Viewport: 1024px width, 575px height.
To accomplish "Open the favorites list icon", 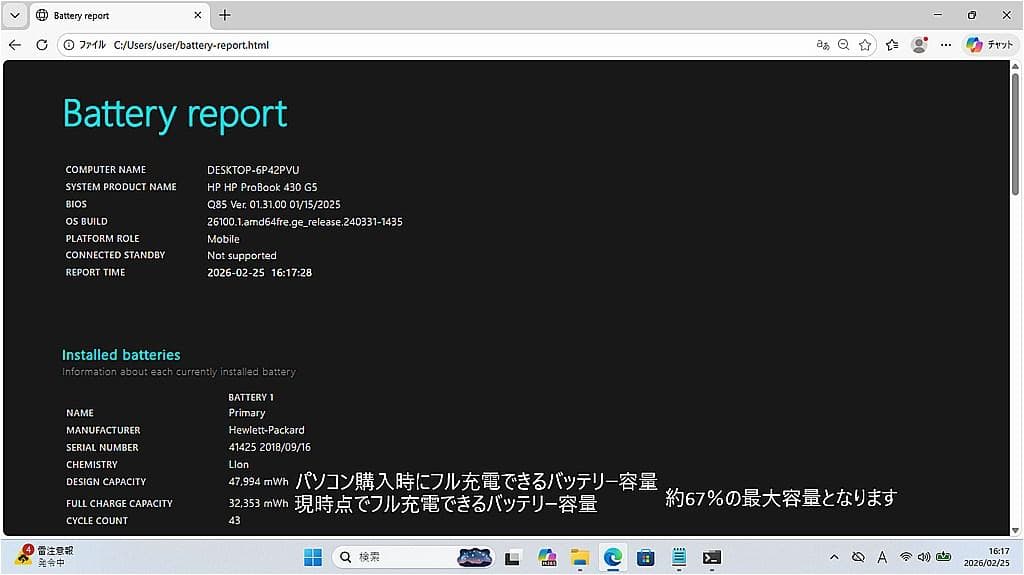I will (892, 45).
